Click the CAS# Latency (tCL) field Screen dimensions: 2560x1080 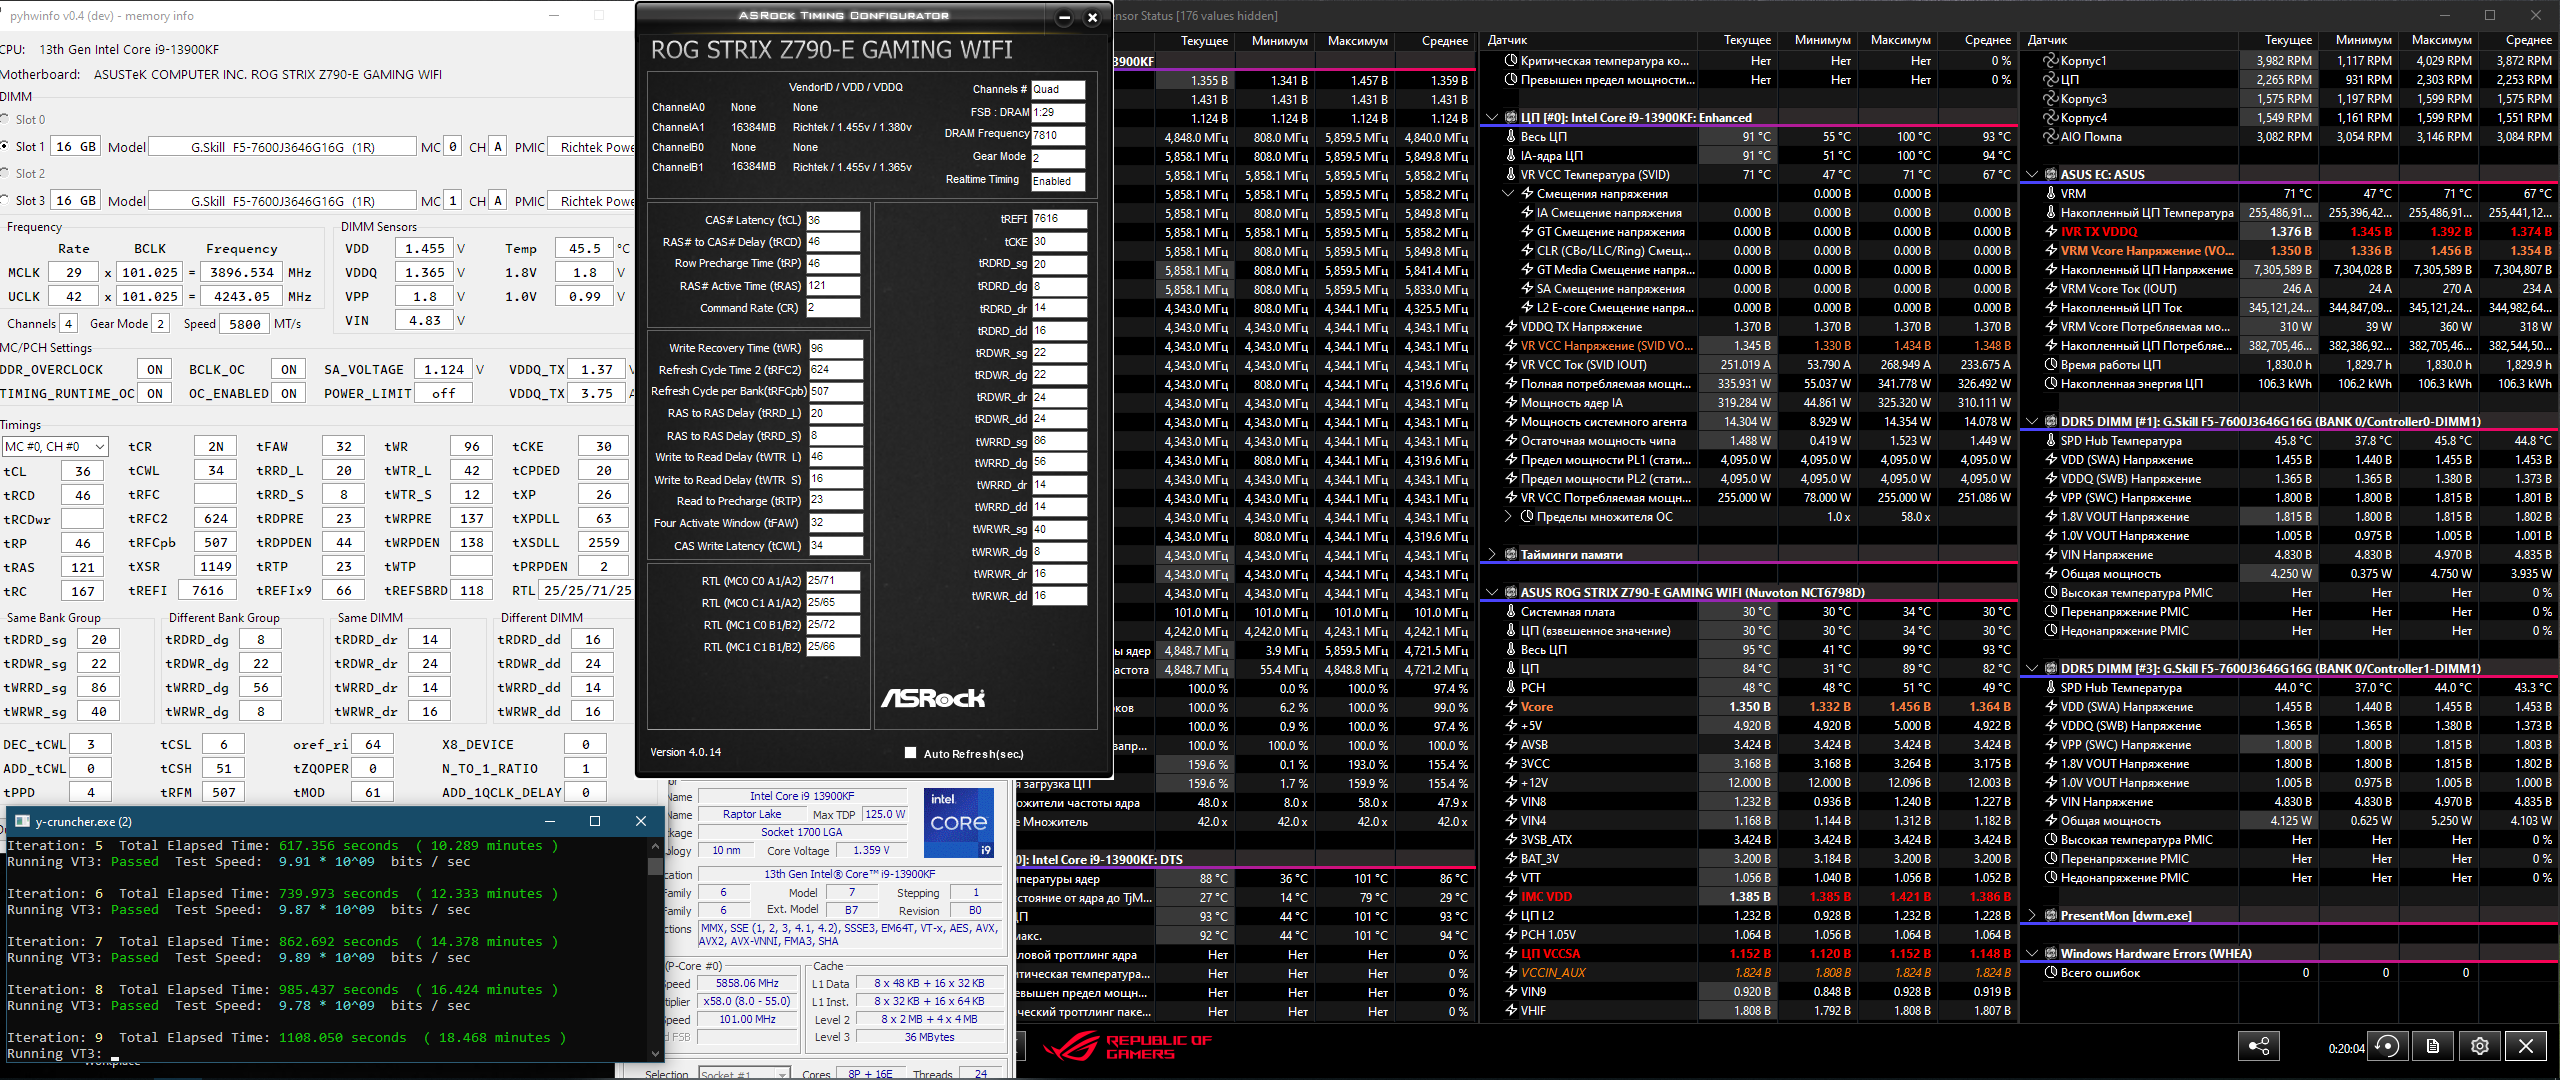click(832, 220)
